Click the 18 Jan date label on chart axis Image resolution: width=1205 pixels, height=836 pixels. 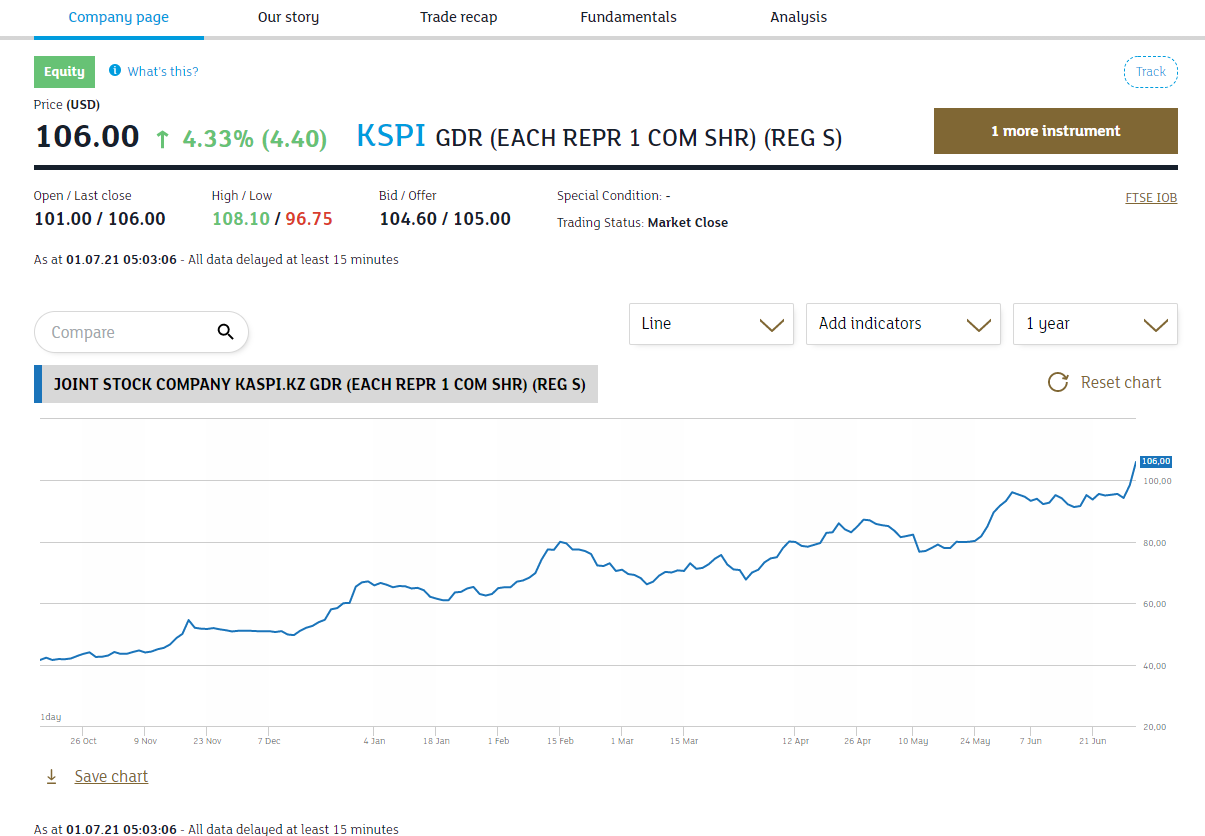tap(436, 741)
